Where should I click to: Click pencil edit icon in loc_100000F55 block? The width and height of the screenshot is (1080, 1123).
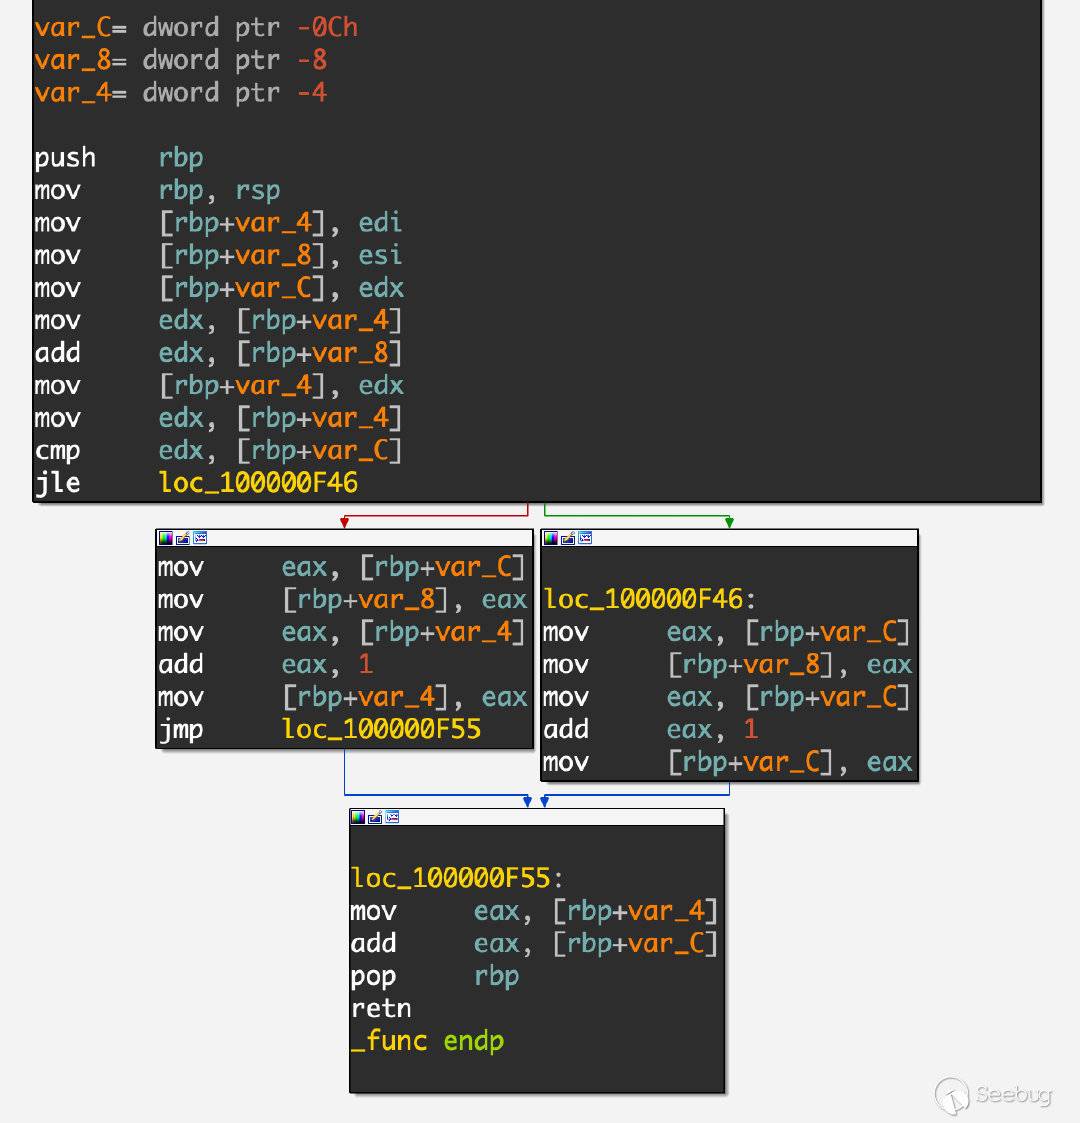point(375,817)
